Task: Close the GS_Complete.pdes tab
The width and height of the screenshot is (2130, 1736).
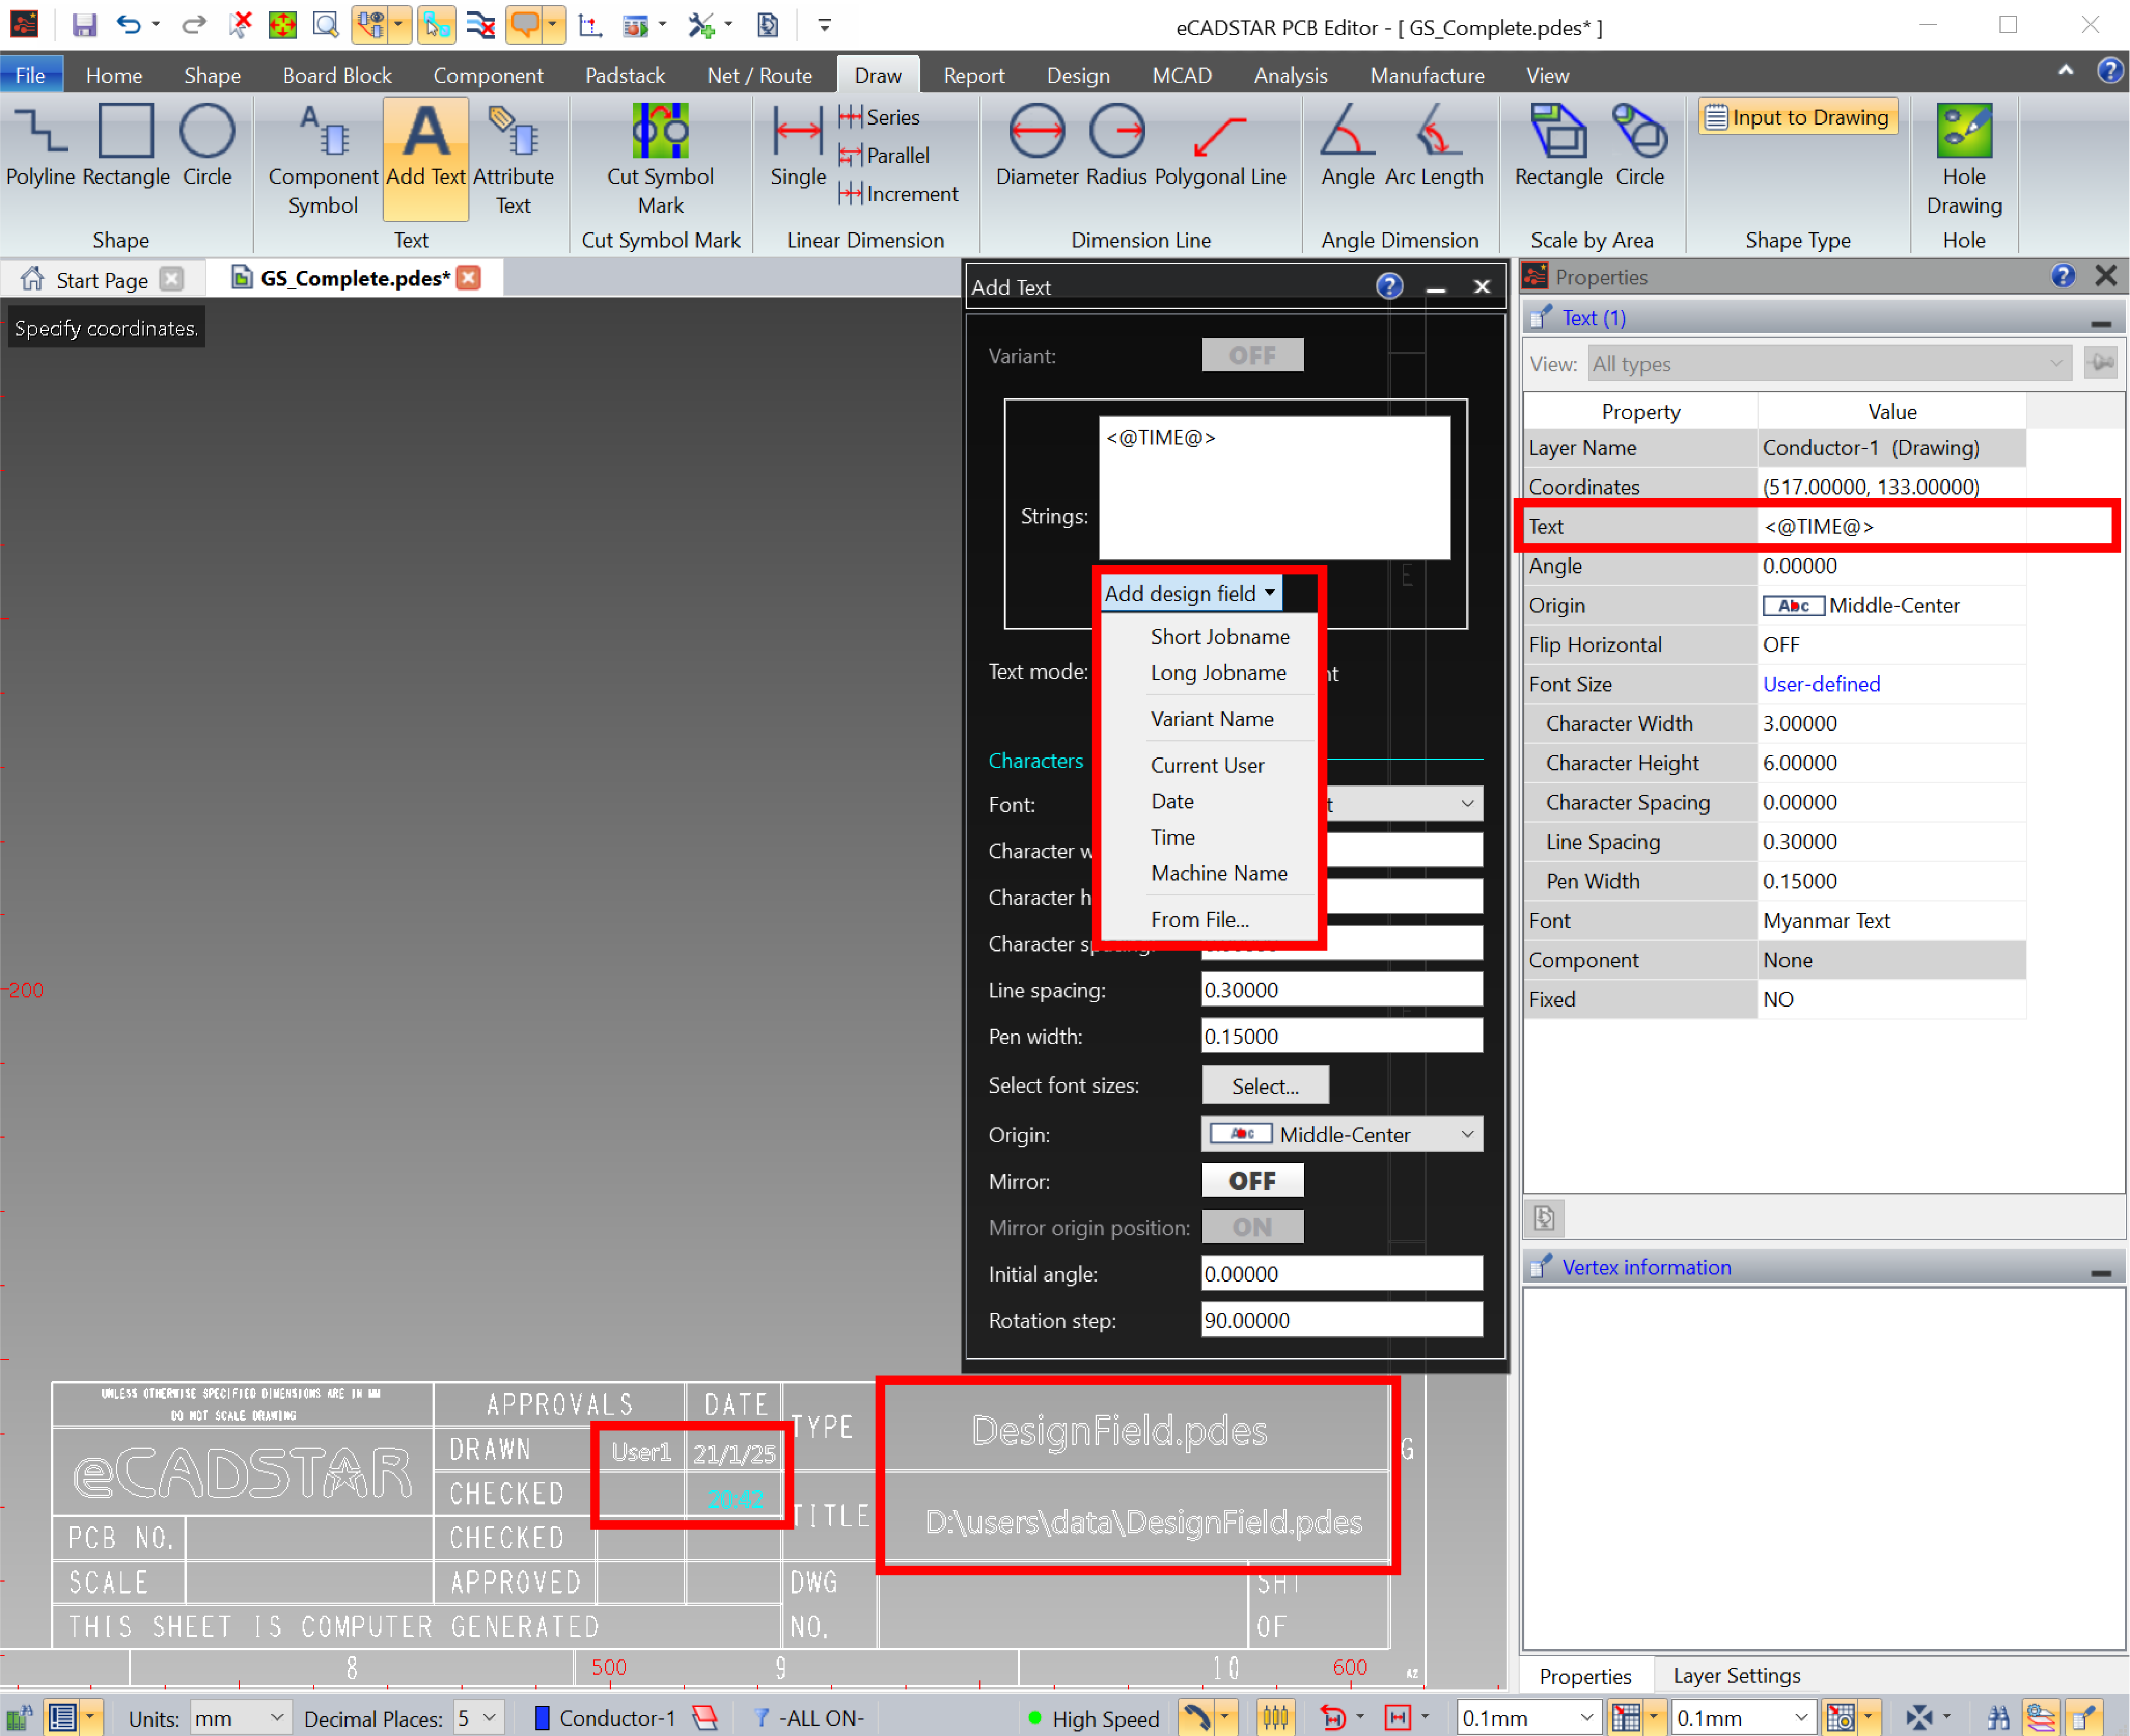Action: pos(468,278)
